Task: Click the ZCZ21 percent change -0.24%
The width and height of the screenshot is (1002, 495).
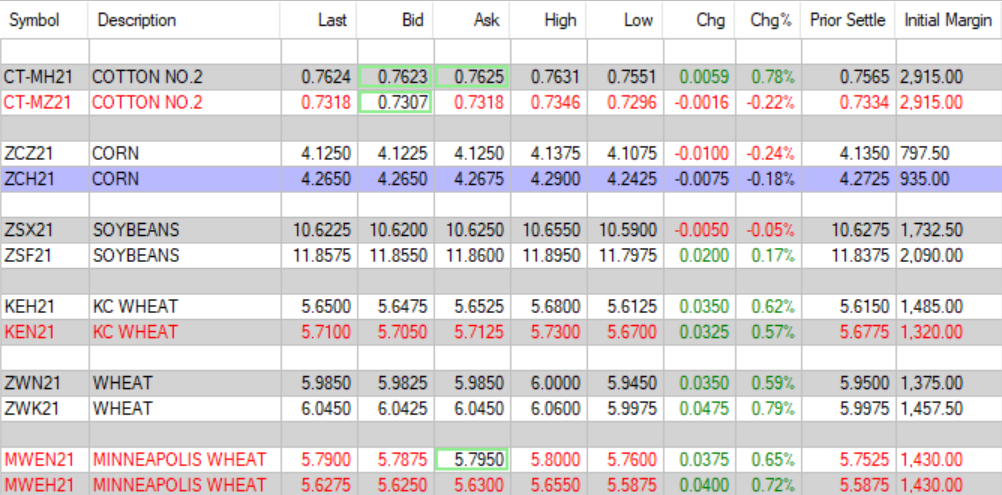Action: coord(769,154)
